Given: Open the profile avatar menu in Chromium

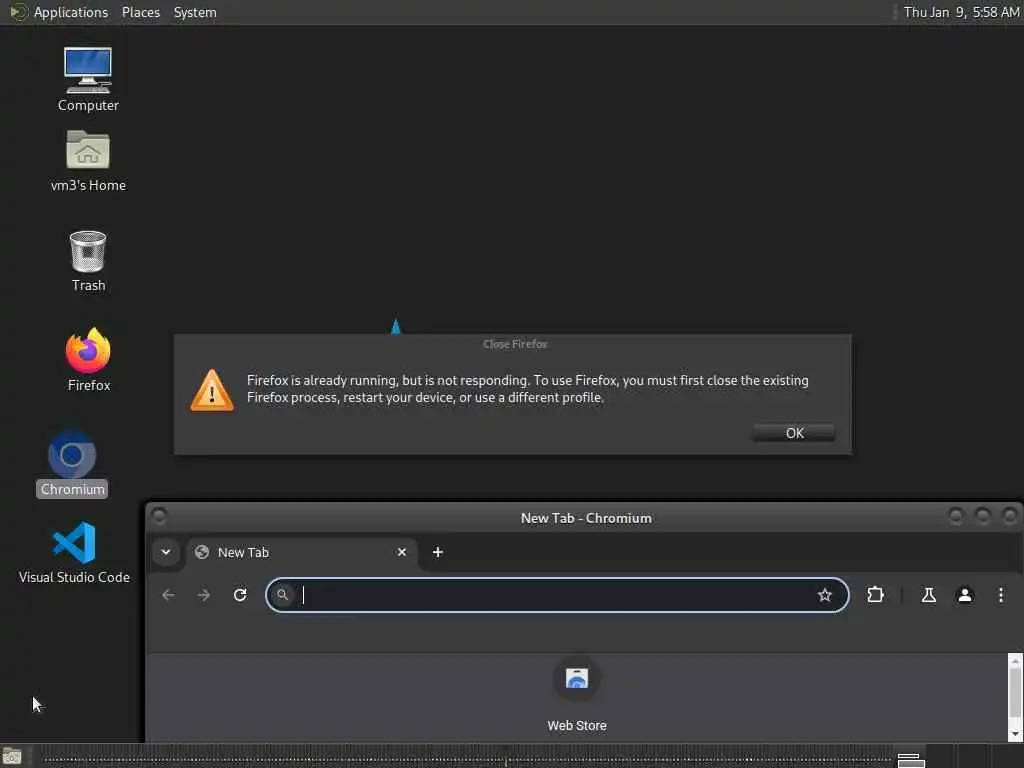Looking at the screenshot, I should tap(965, 595).
